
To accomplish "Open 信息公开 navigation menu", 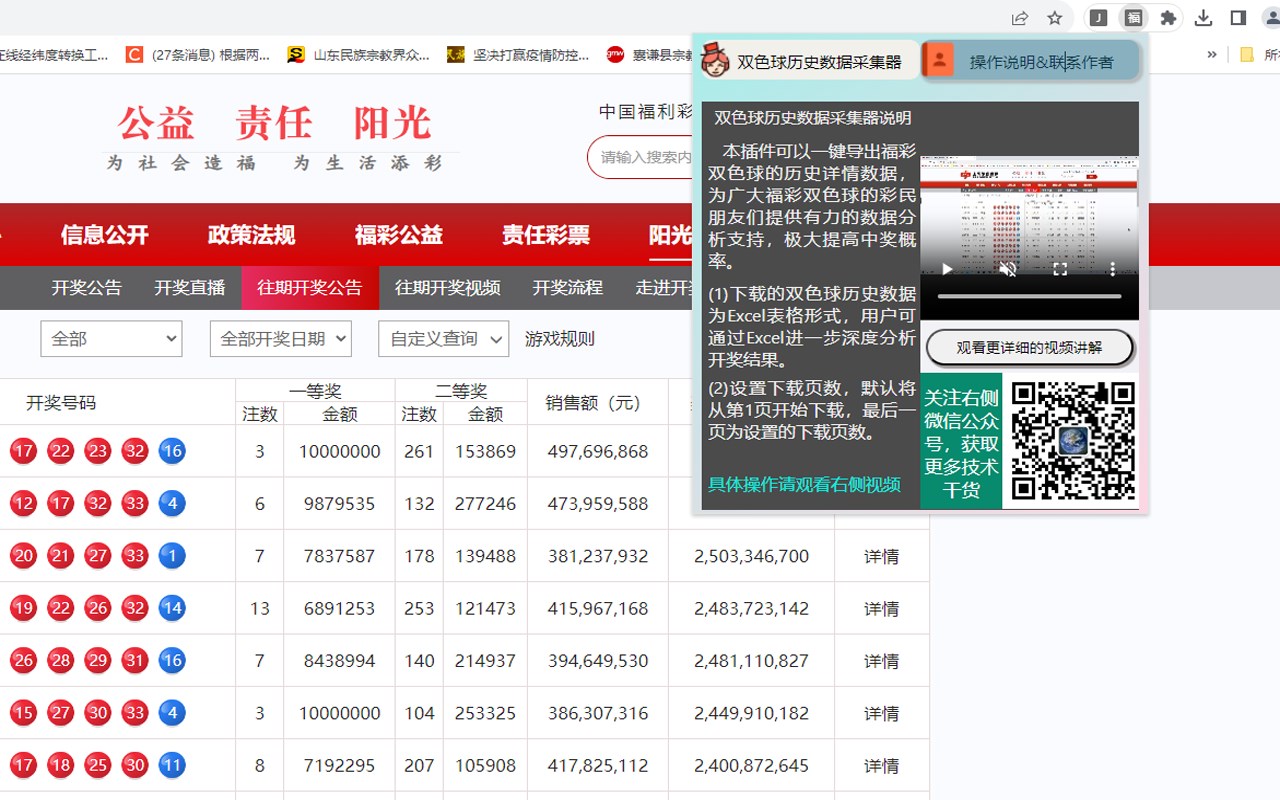I will 104,235.
